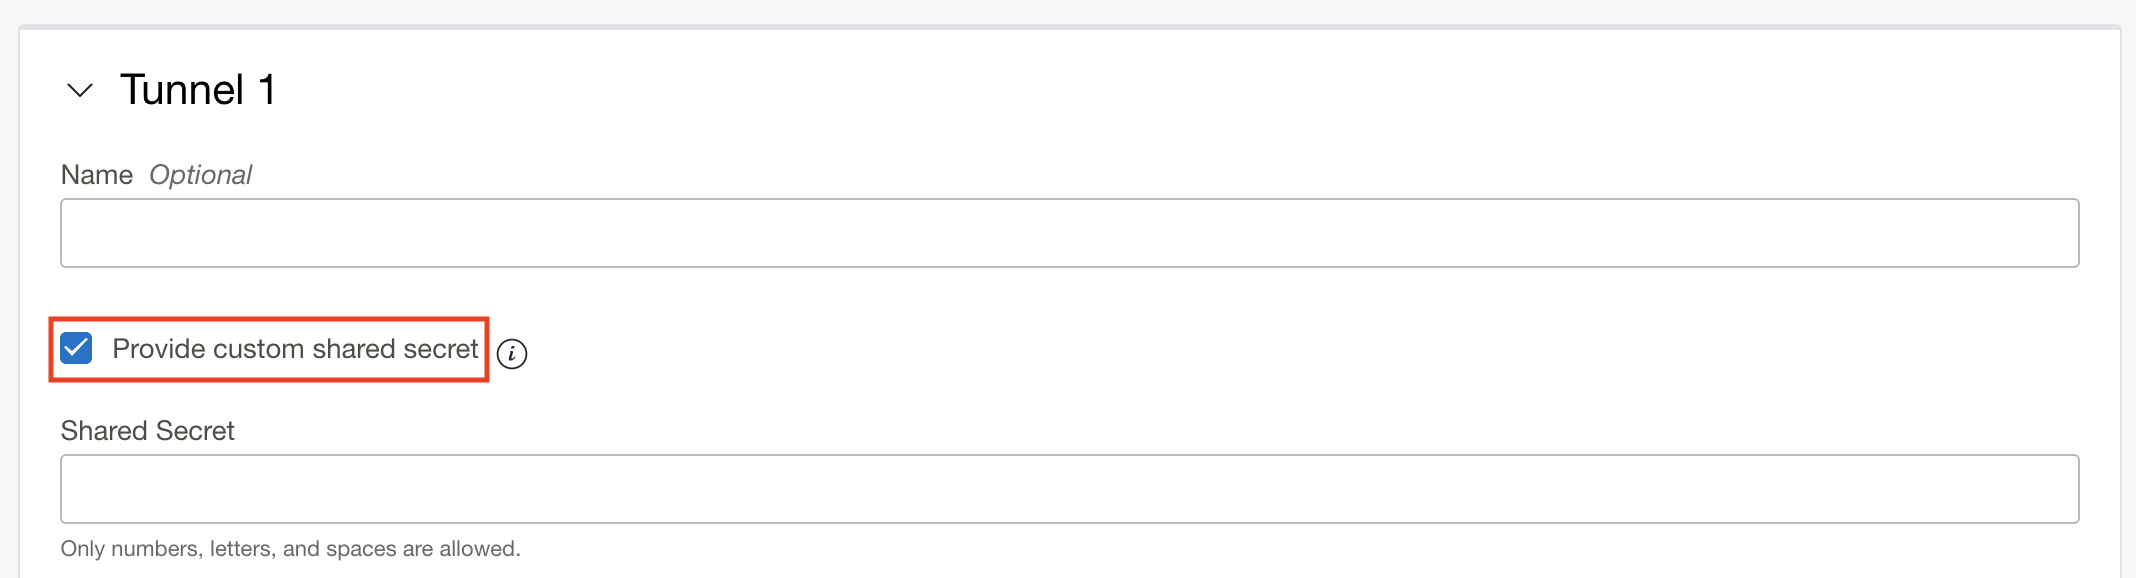Open the circled "i" information icon
The image size is (2136, 578).
[512, 353]
